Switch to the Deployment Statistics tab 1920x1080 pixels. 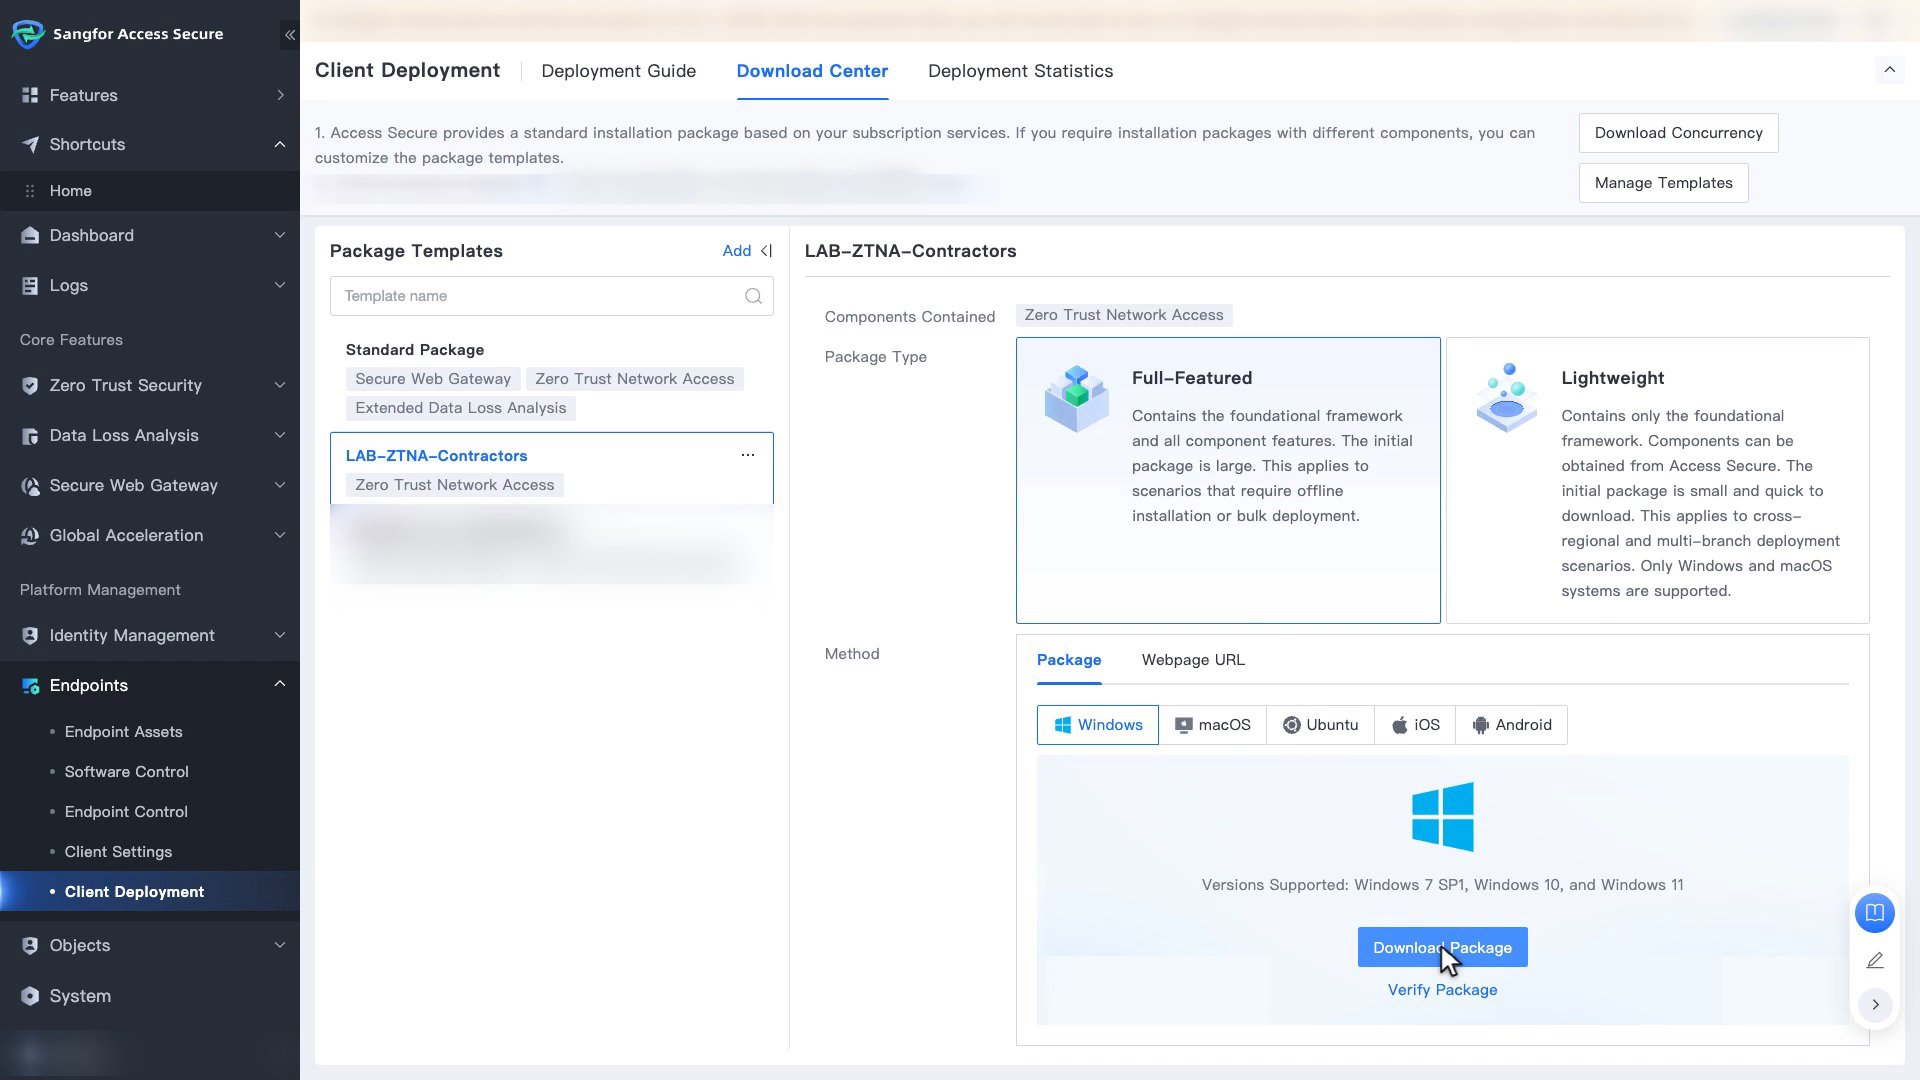[x=1020, y=71]
